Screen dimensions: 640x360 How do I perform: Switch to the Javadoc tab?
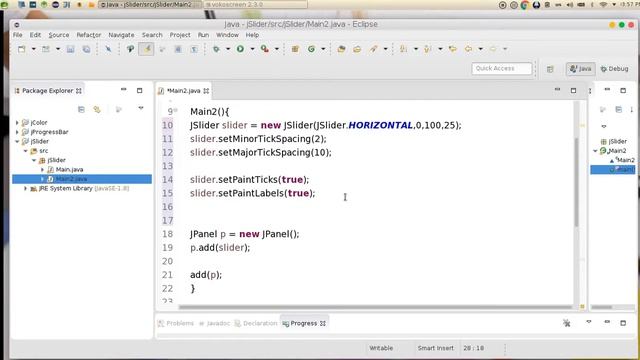click(214, 323)
